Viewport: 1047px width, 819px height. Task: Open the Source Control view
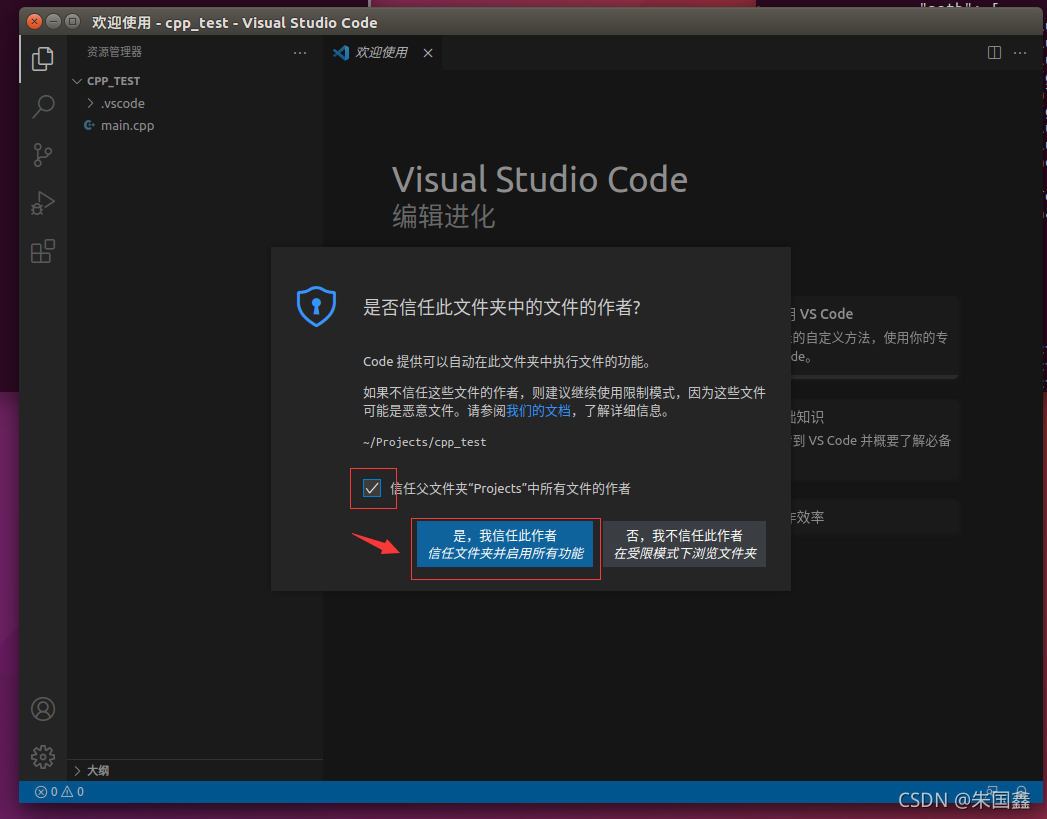tap(43, 155)
